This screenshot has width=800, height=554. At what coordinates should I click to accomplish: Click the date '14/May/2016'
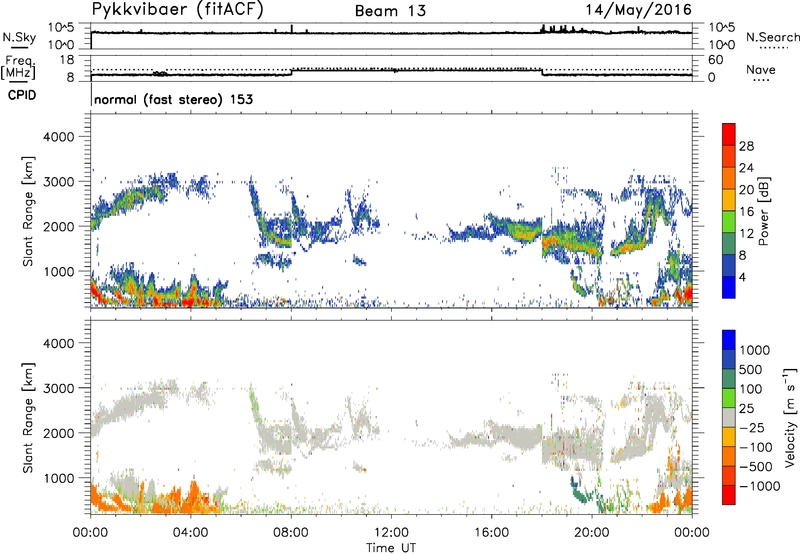click(638, 10)
